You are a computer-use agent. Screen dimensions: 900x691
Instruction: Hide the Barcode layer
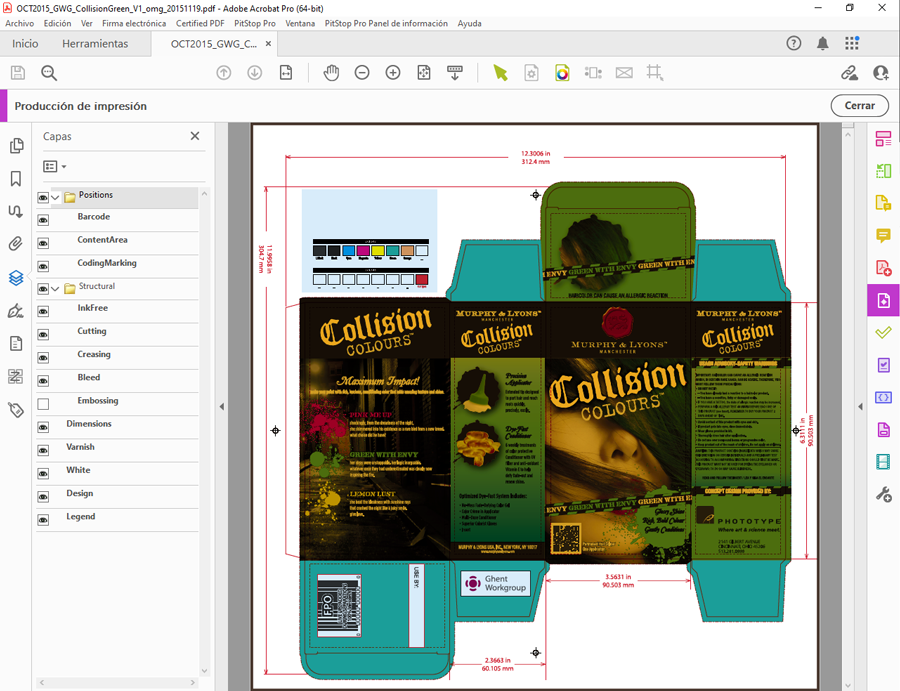pyautogui.click(x=43, y=220)
